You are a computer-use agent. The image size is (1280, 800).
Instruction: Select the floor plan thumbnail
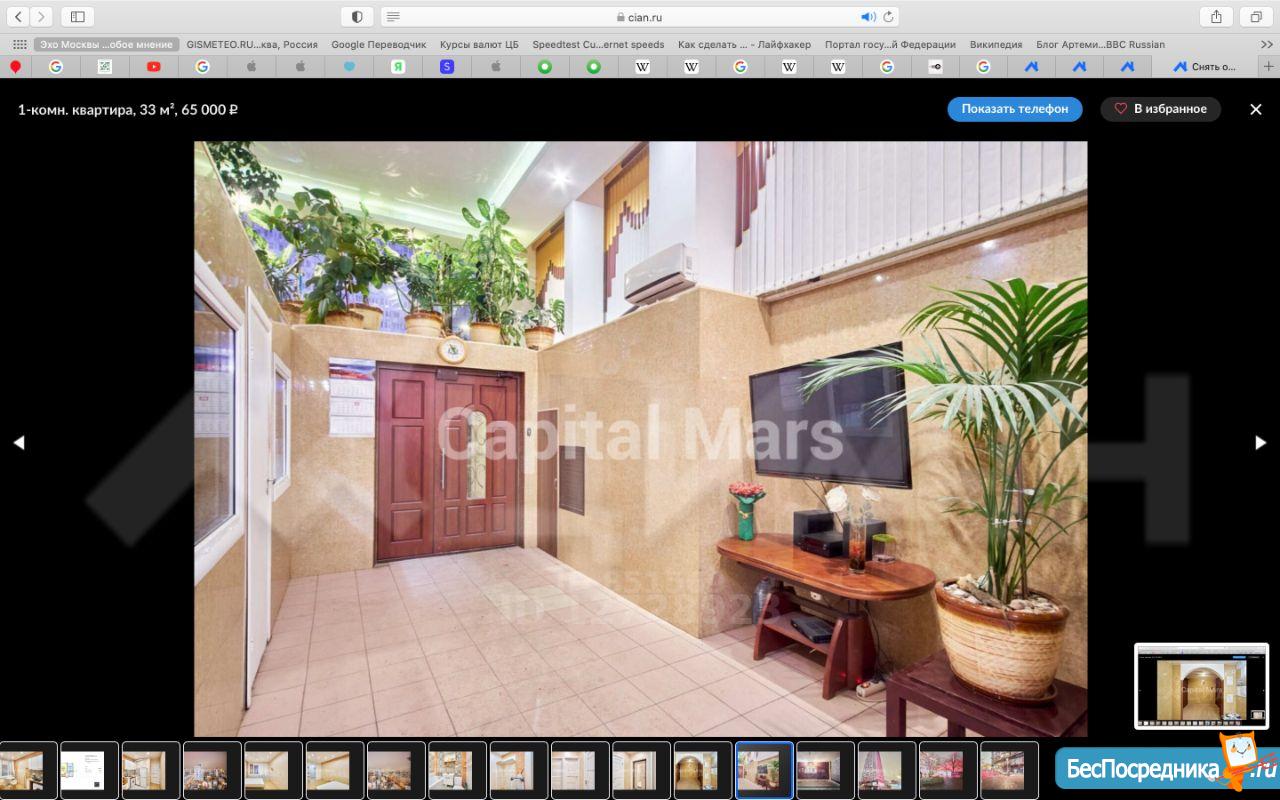click(x=89, y=770)
